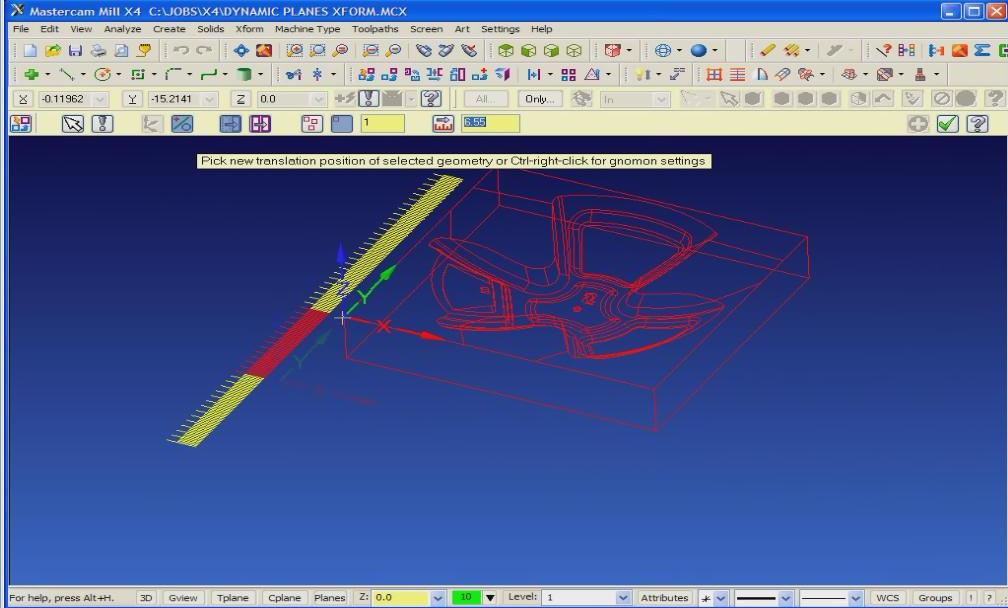The width and height of the screenshot is (1008, 608).
Task: Open the Machine Type menu
Action: click(x=307, y=29)
